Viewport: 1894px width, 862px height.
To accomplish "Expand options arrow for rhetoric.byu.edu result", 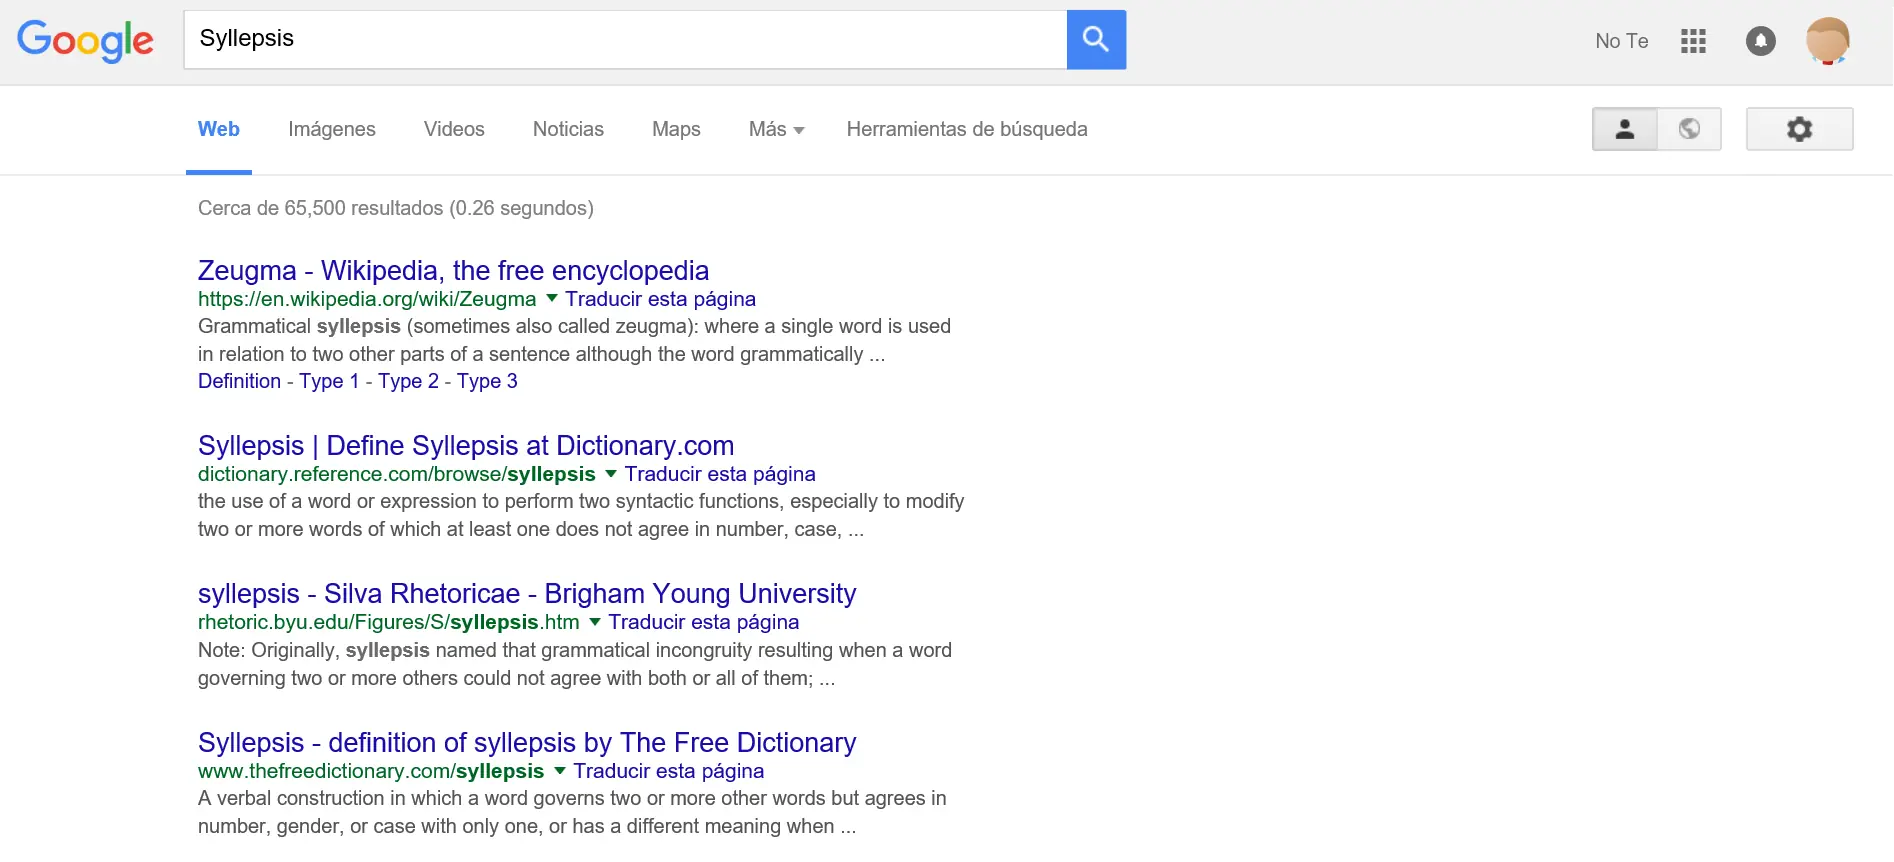I will coord(595,621).
